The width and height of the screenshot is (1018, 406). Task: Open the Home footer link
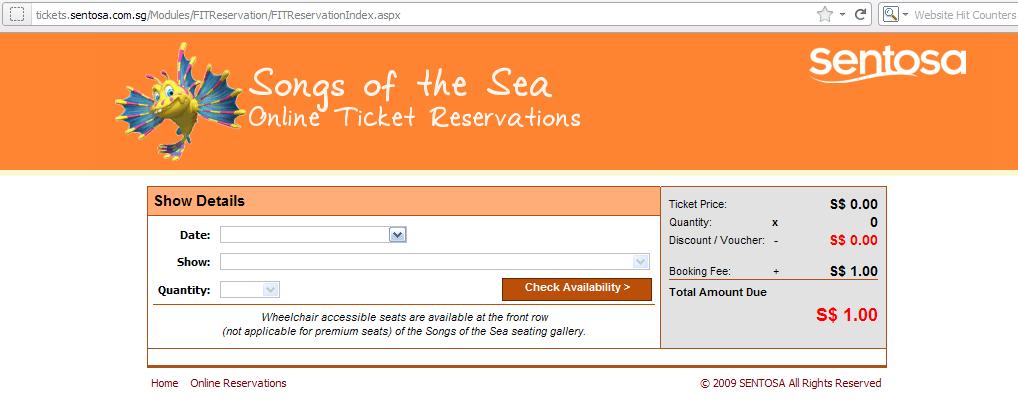pyautogui.click(x=164, y=383)
